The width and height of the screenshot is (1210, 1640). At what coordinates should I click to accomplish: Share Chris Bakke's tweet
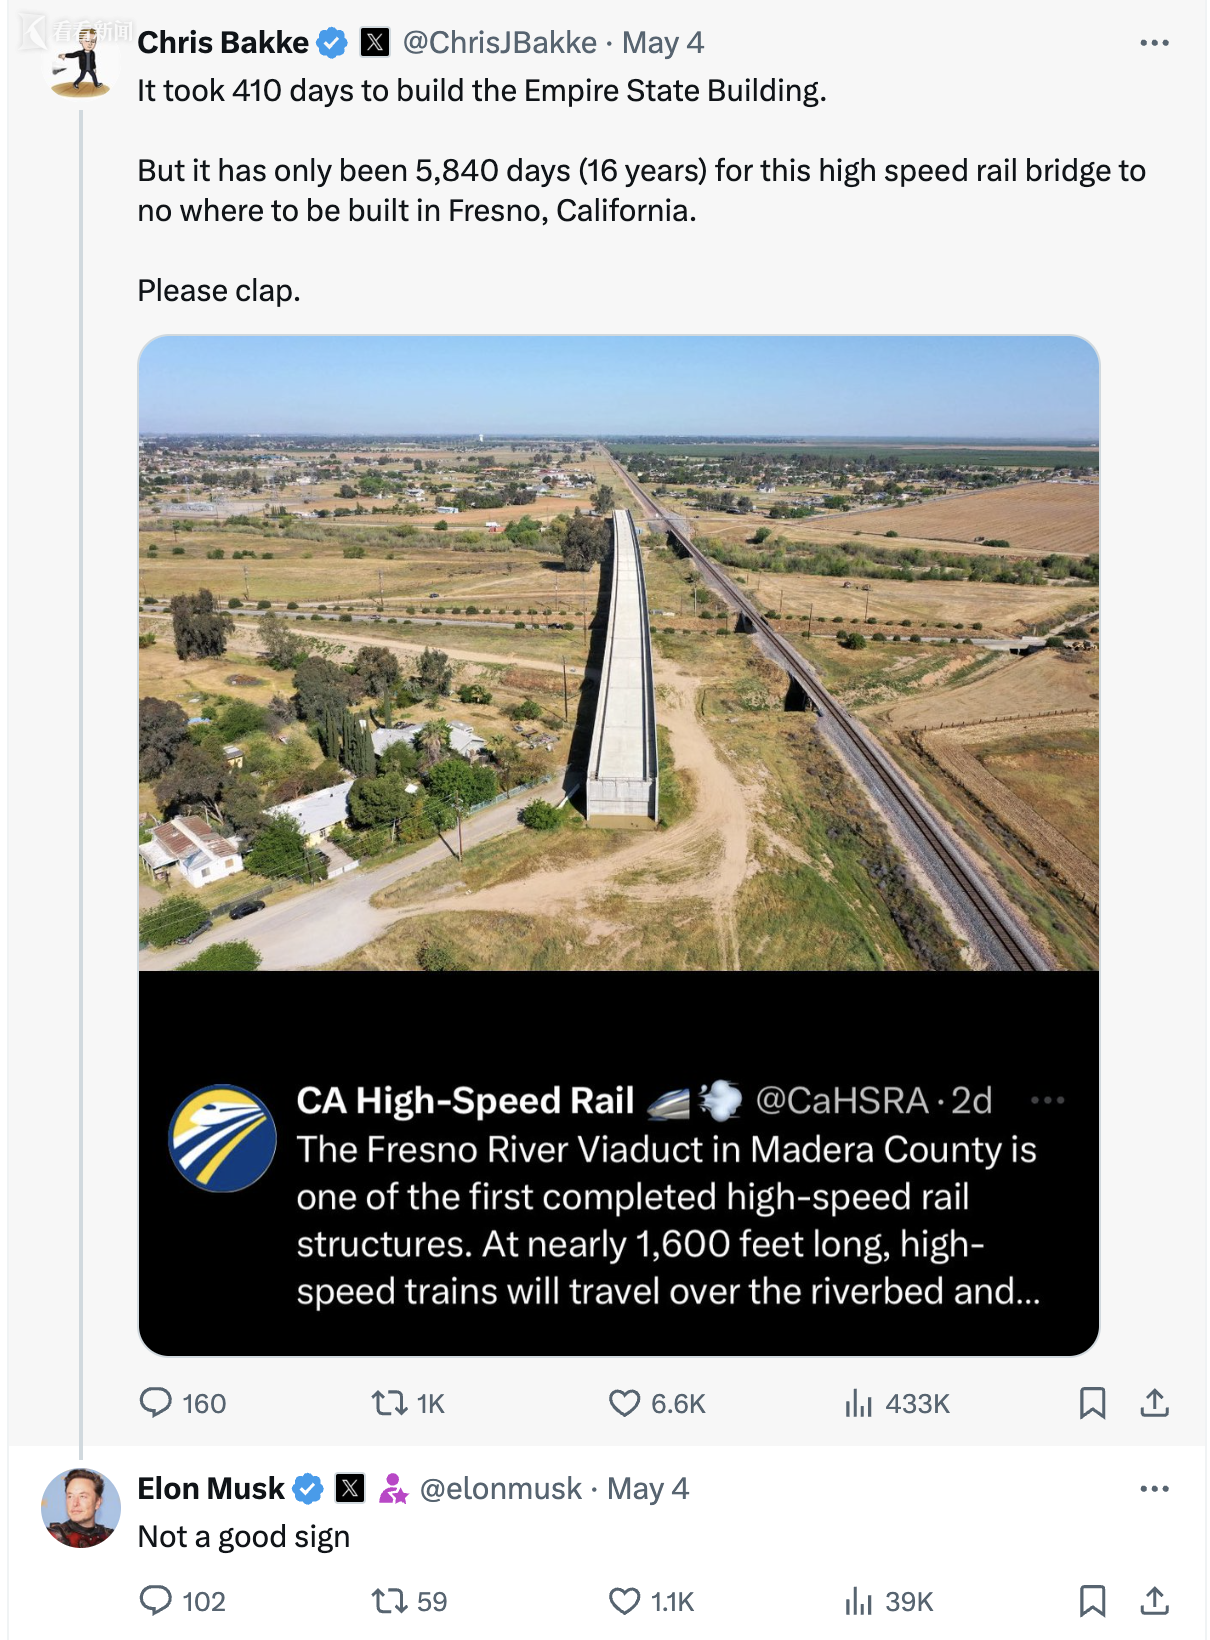click(x=1155, y=1403)
